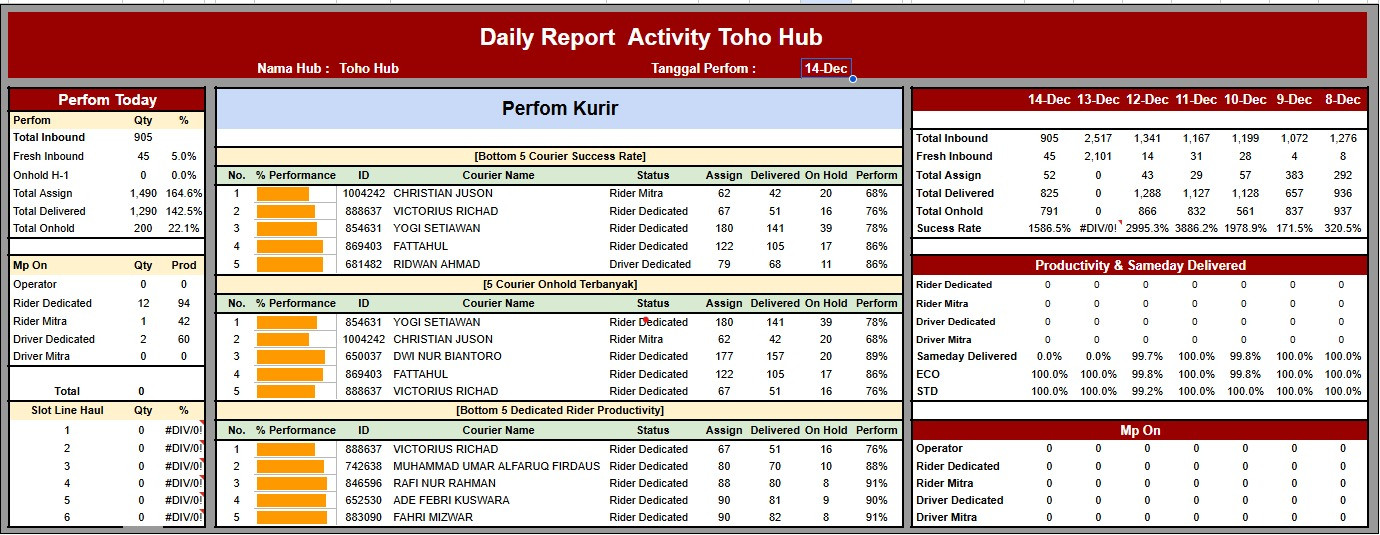Click the 11-Dec column header
This screenshot has width=1380, height=535.
1196,100
